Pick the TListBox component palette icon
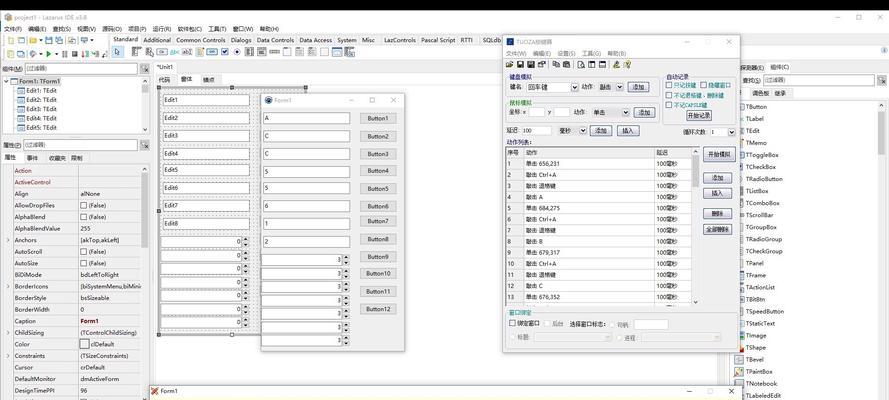 coord(249,52)
